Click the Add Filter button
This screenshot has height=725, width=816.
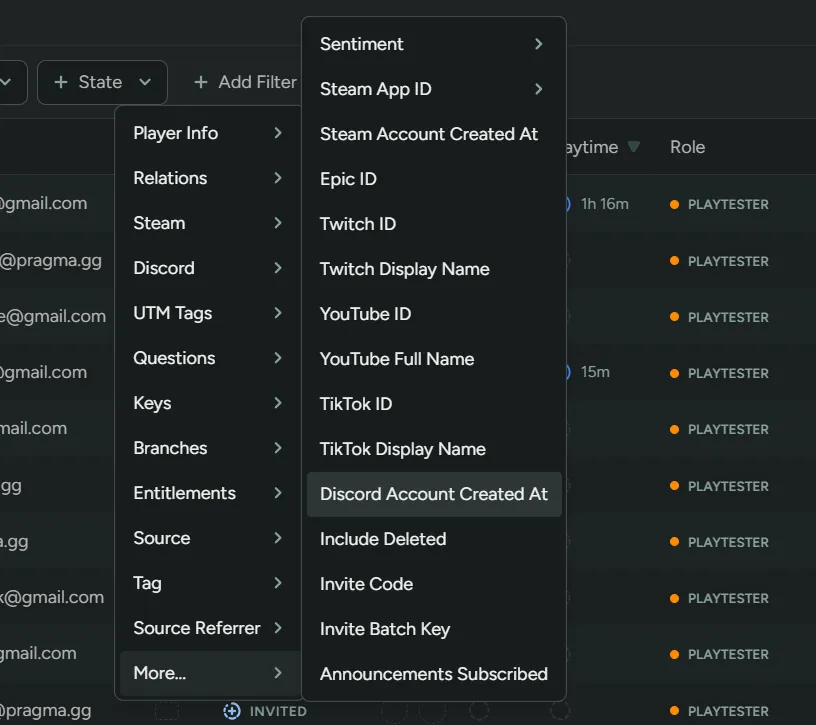coord(246,82)
